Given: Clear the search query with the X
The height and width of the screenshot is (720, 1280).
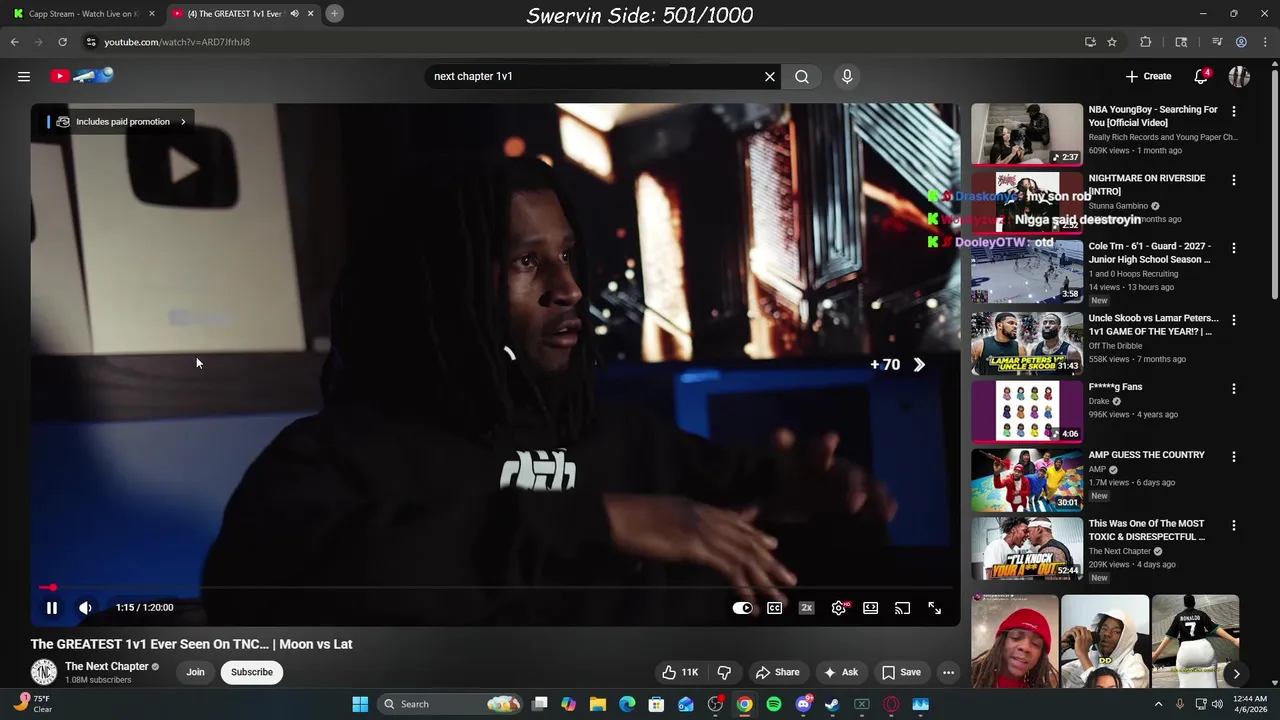Looking at the screenshot, I should click(x=770, y=76).
